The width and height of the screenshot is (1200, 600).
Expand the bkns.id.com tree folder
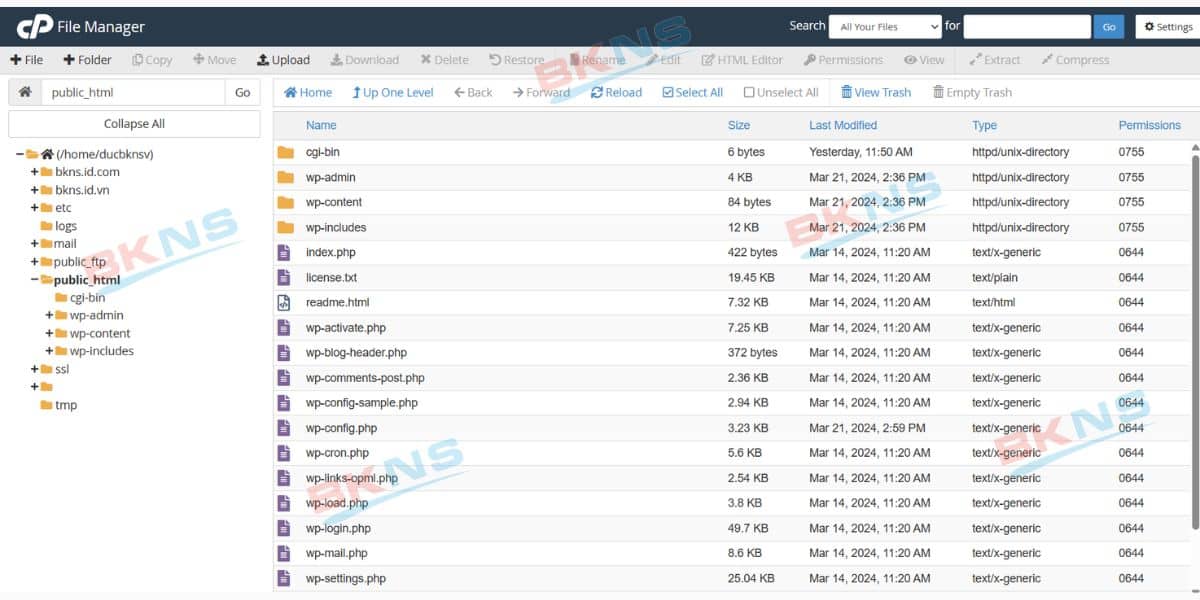34,172
